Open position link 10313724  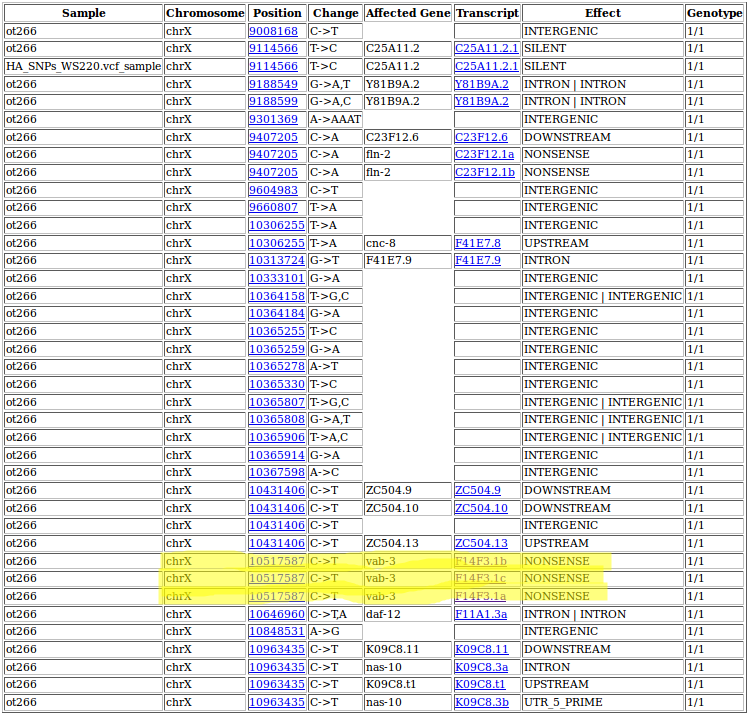tap(277, 260)
